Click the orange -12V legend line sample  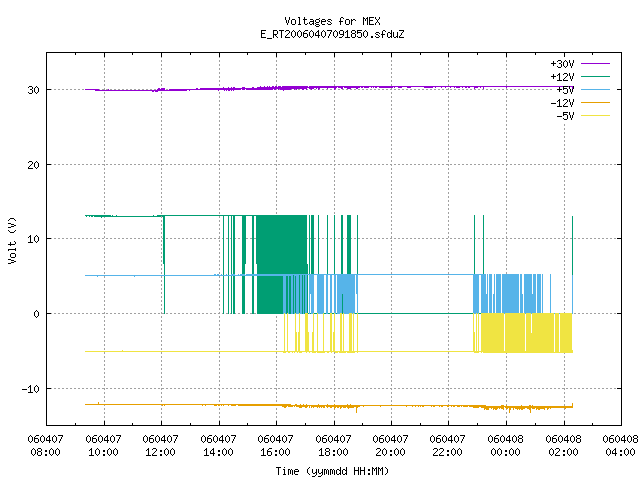(x=595, y=102)
